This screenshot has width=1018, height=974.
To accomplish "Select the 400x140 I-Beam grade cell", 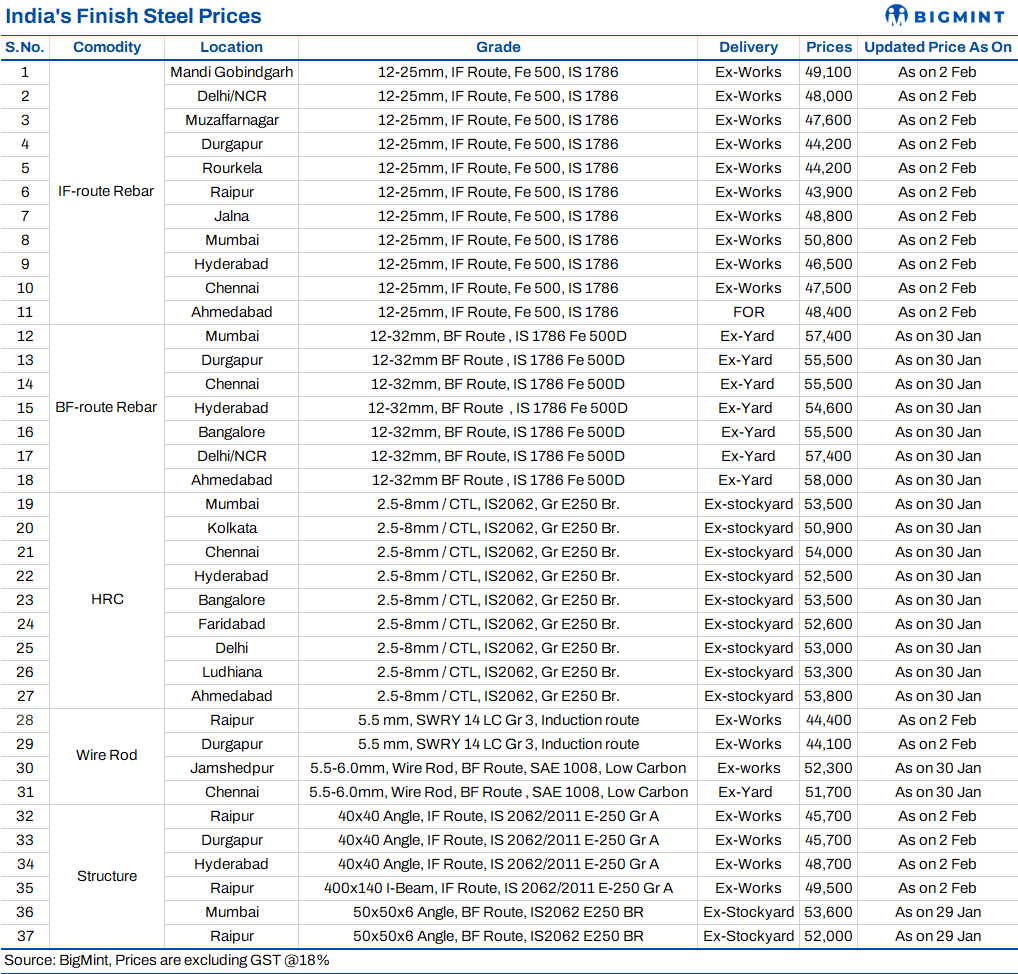I will pos(497,888).
